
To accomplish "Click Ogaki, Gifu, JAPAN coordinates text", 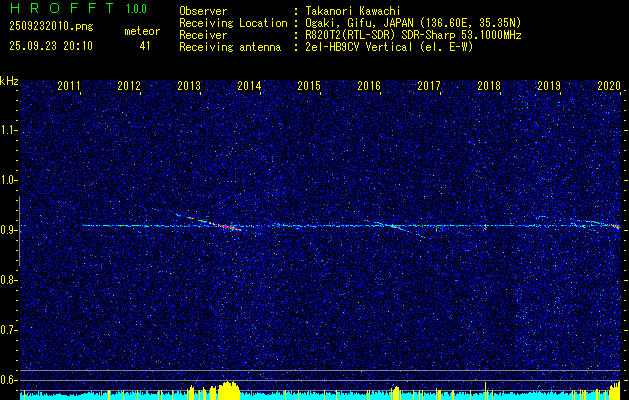I will click(x=413, y=23).
